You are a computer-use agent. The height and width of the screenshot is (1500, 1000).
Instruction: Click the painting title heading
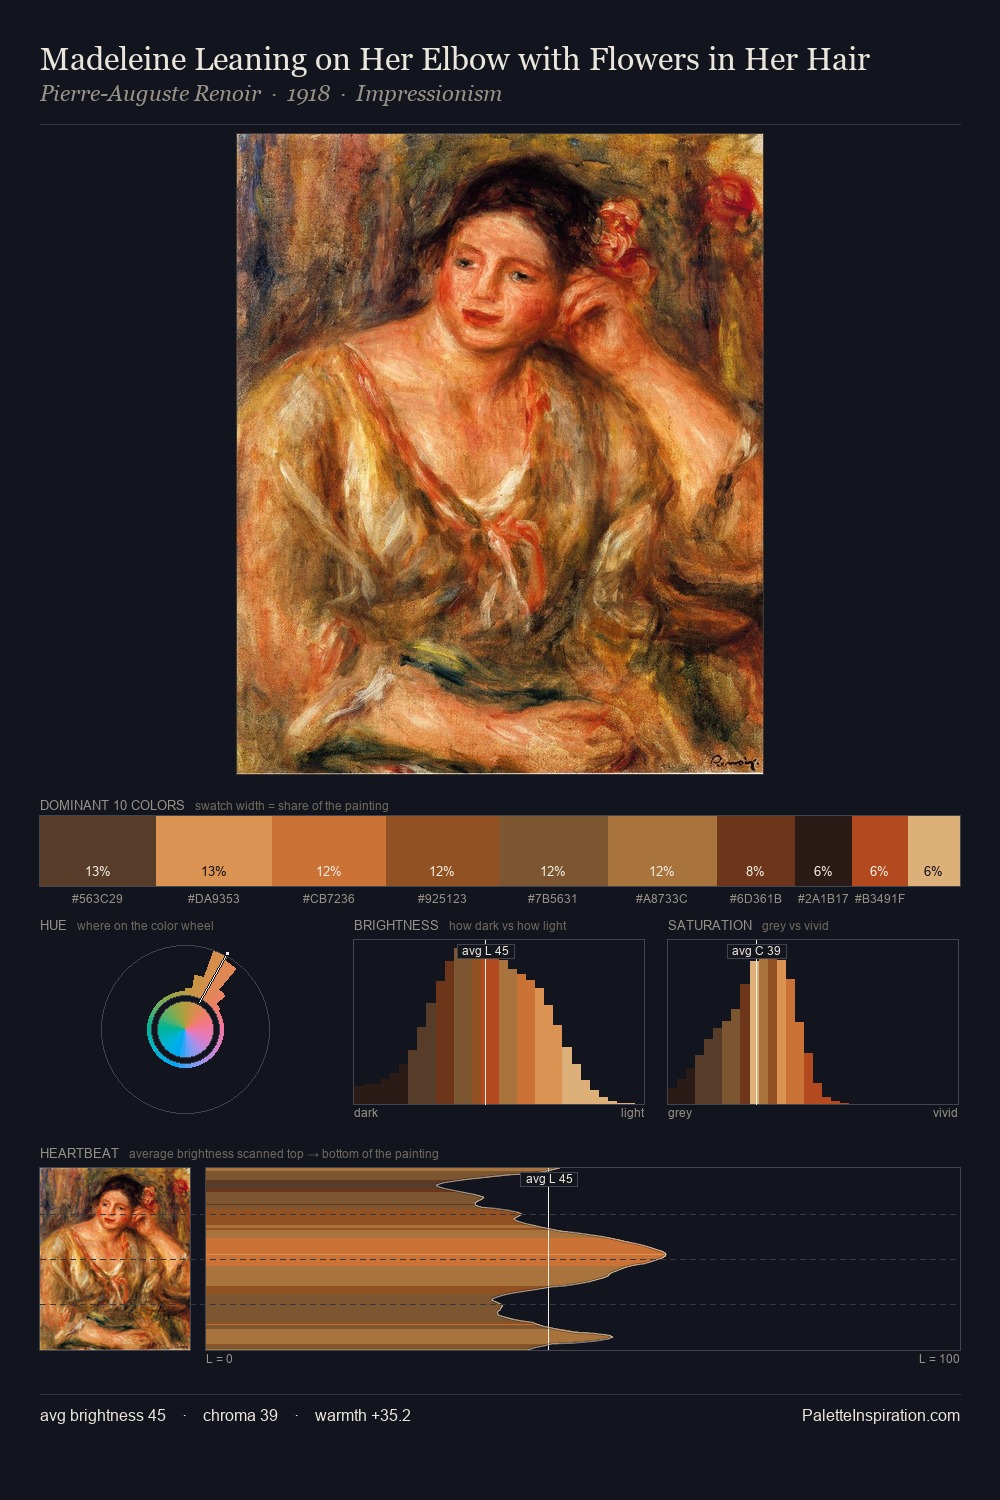click(455, 59)
